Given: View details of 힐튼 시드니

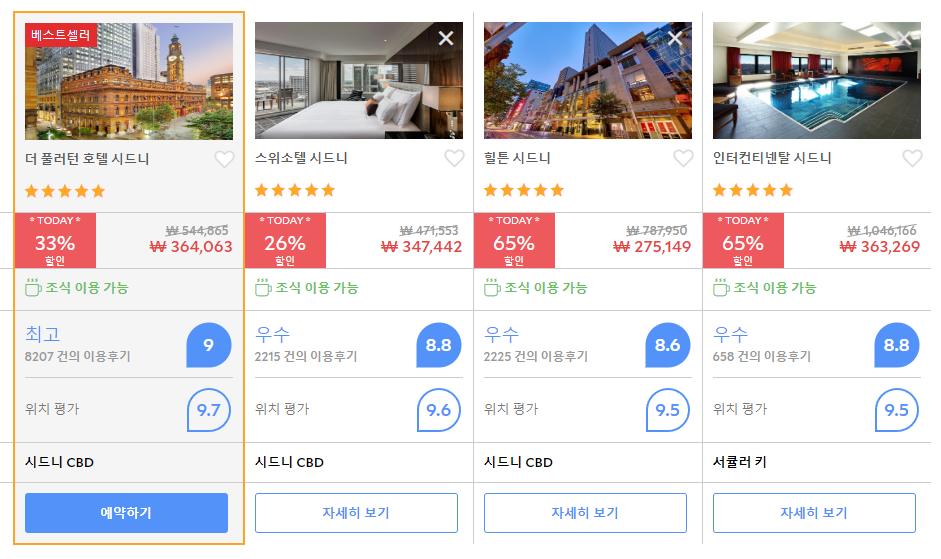Looking at the screenshot, I should [585, 513].
